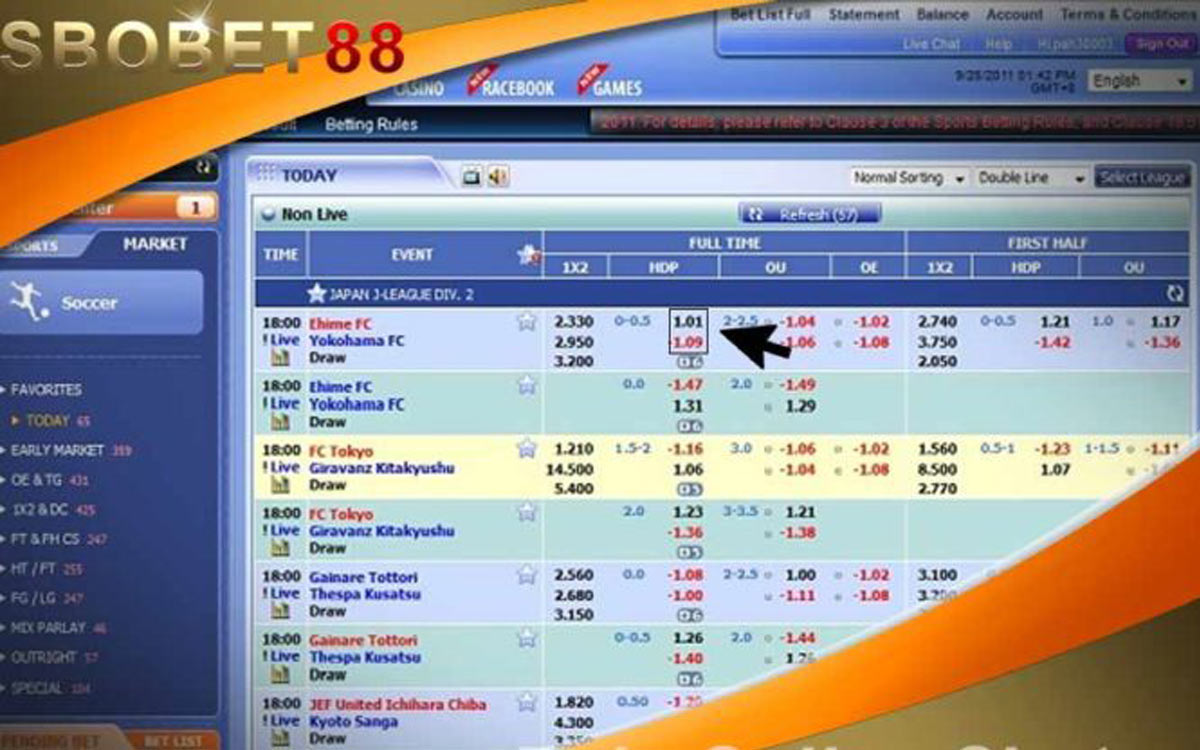Open stats icon for Ehime FC -1.47 row
The image size is (1200, 750).
[x=281, y=422]
